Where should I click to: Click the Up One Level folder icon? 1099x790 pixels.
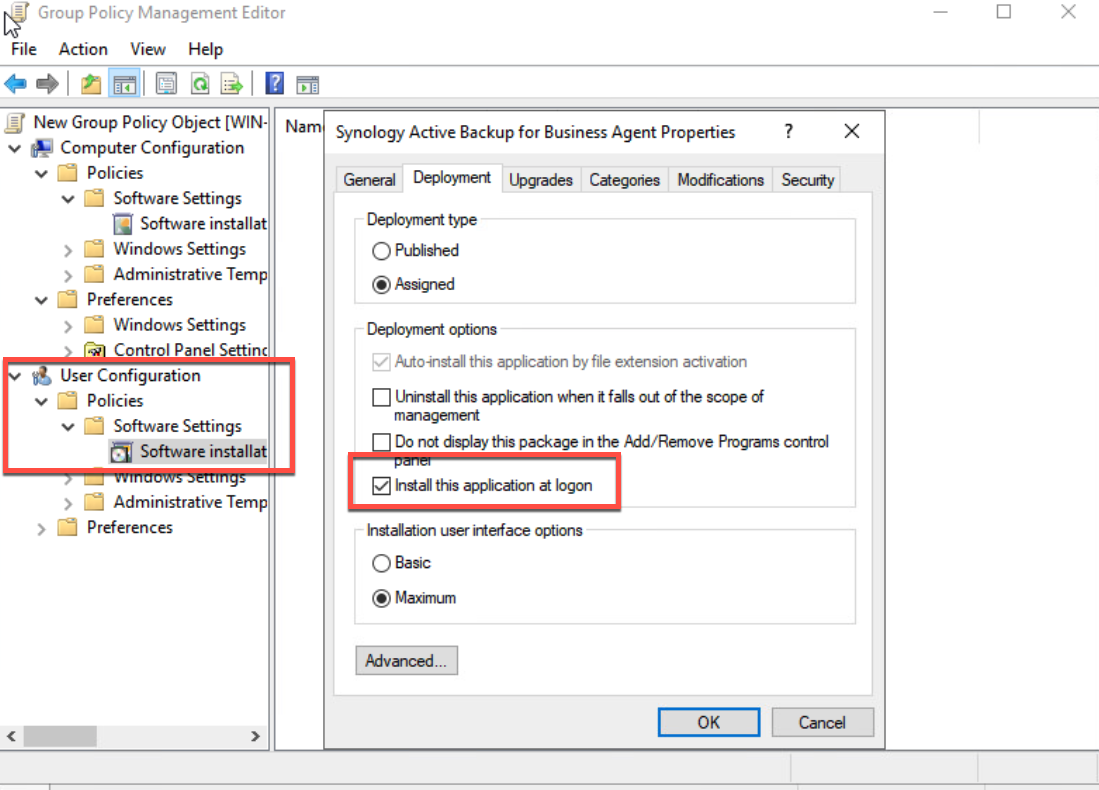(x=90, y=83)
